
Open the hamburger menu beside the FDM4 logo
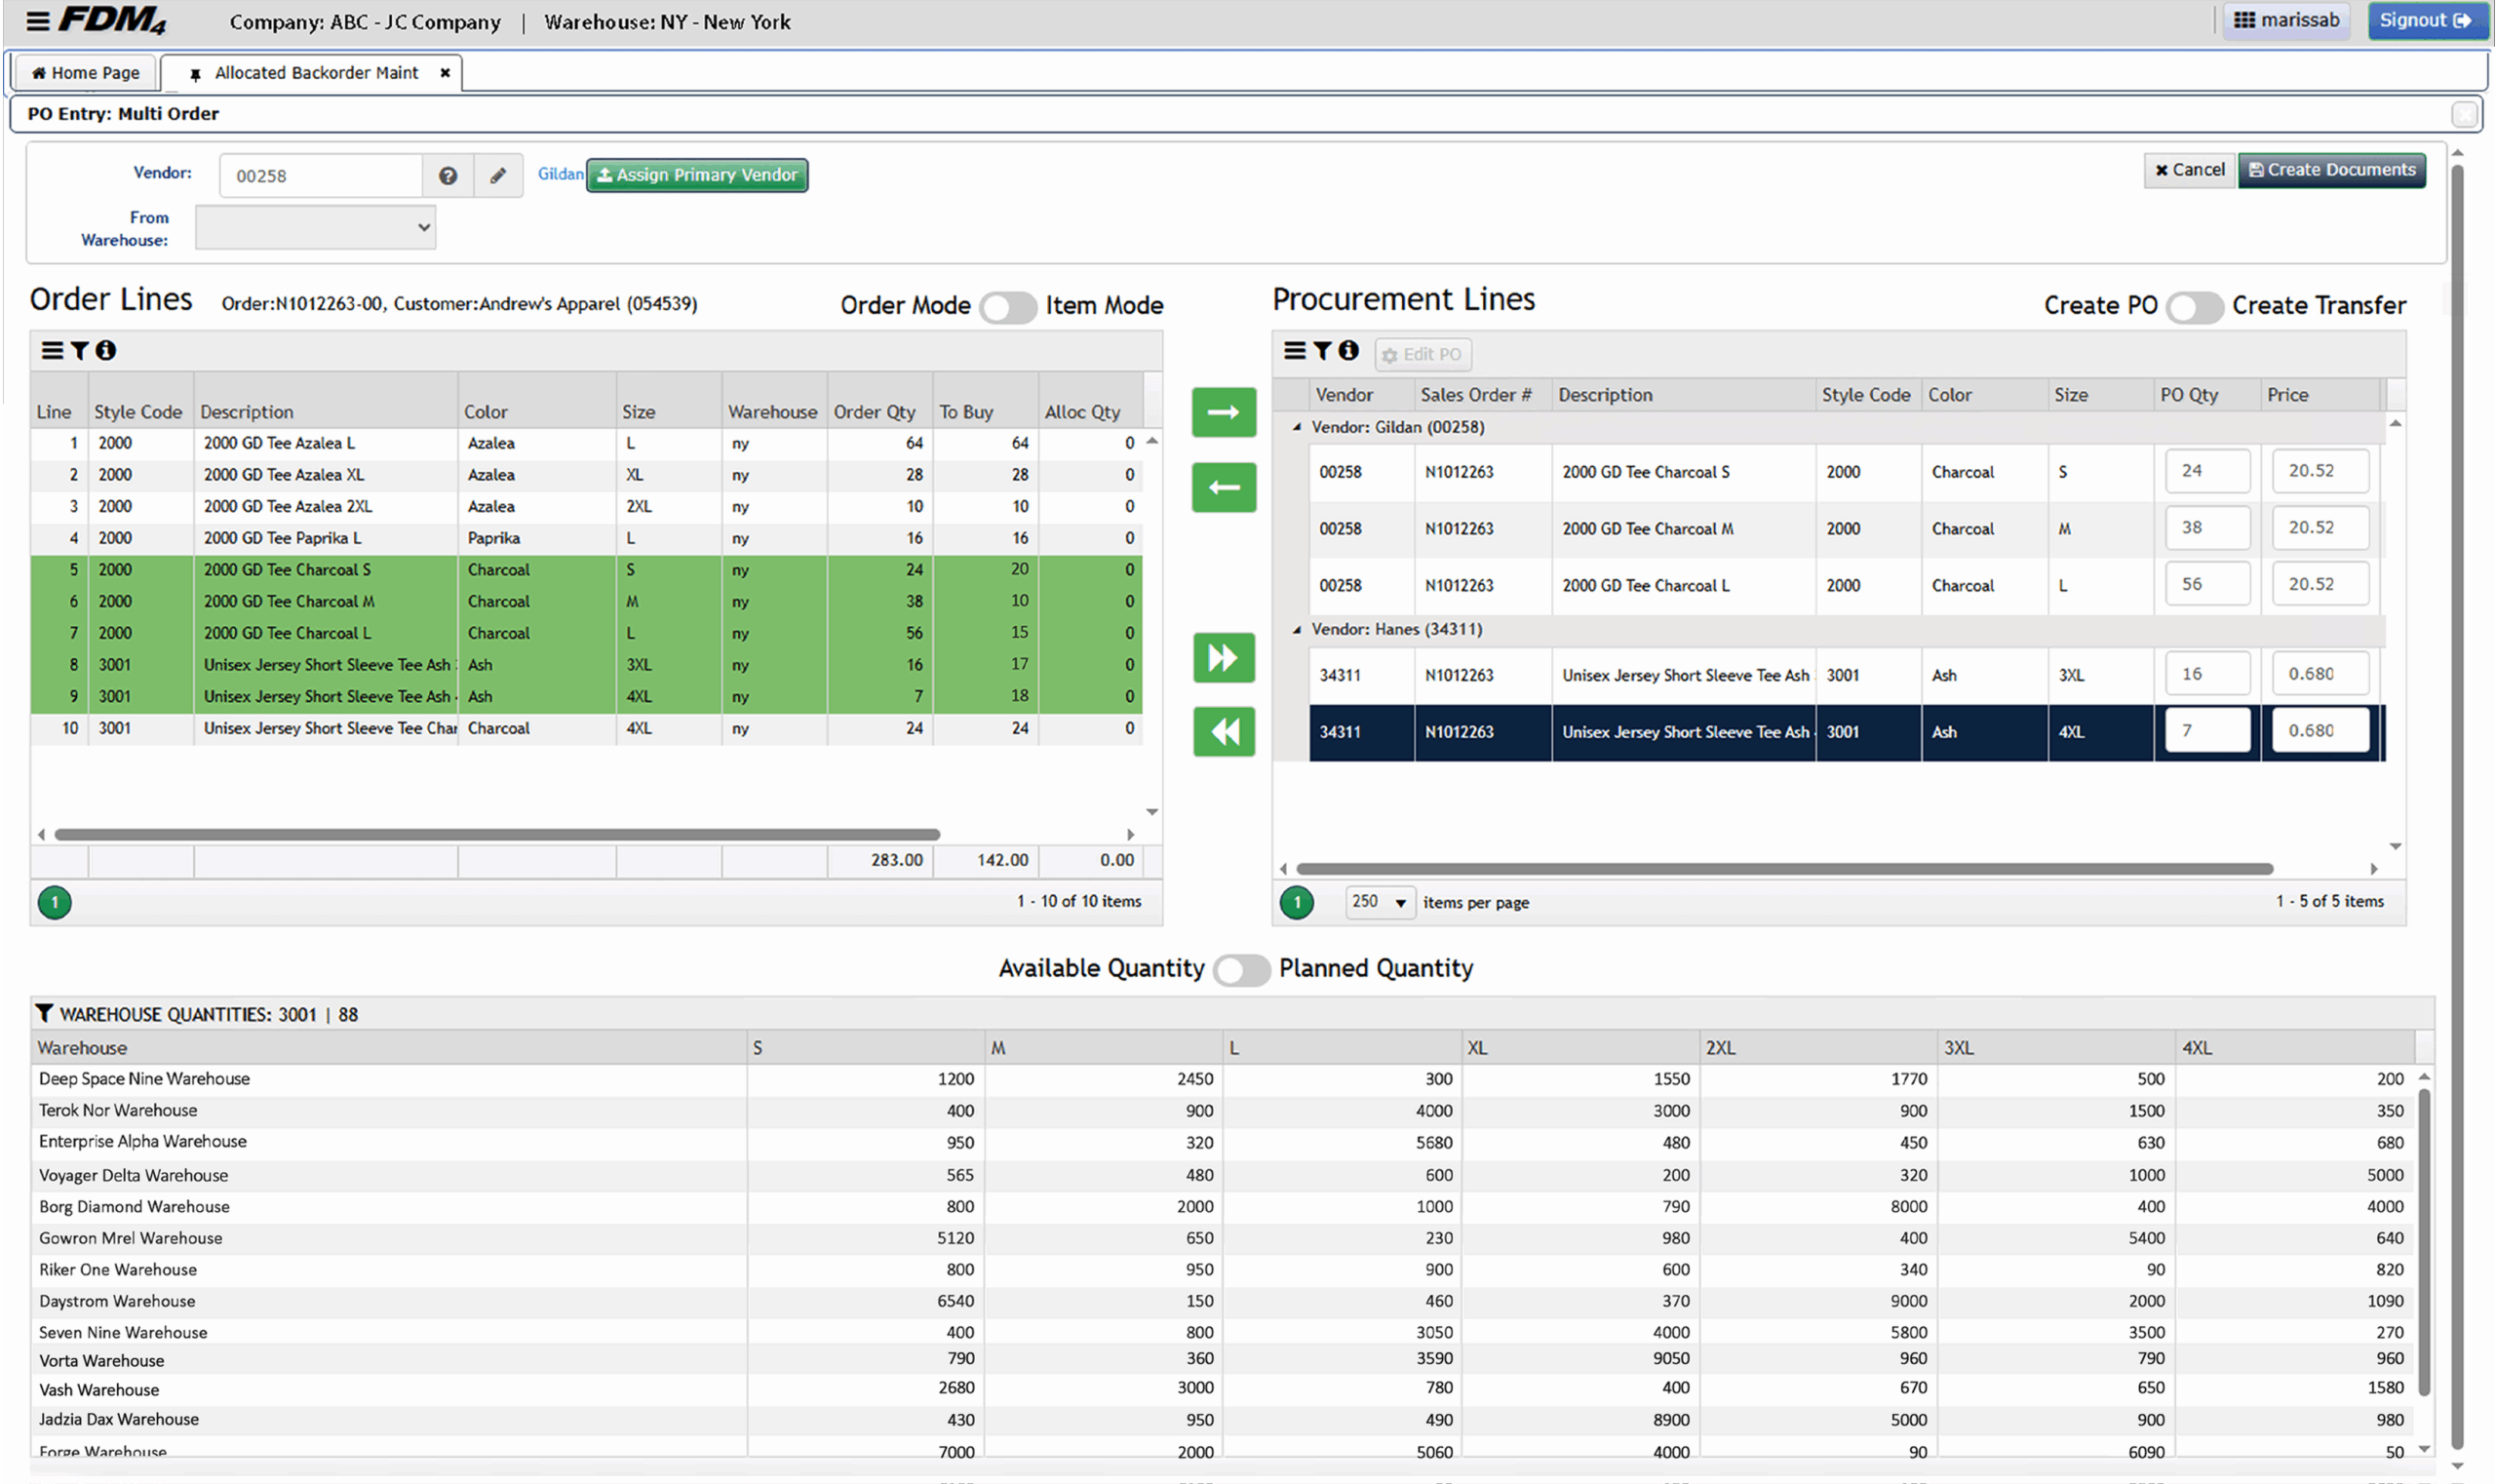coord(37,21)
